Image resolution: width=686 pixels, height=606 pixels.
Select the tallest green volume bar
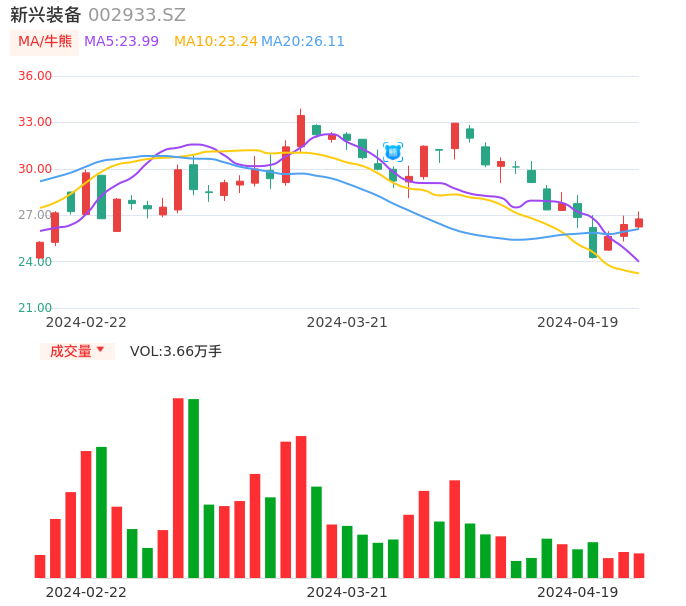pyautogui.click(x=193, y=488)
